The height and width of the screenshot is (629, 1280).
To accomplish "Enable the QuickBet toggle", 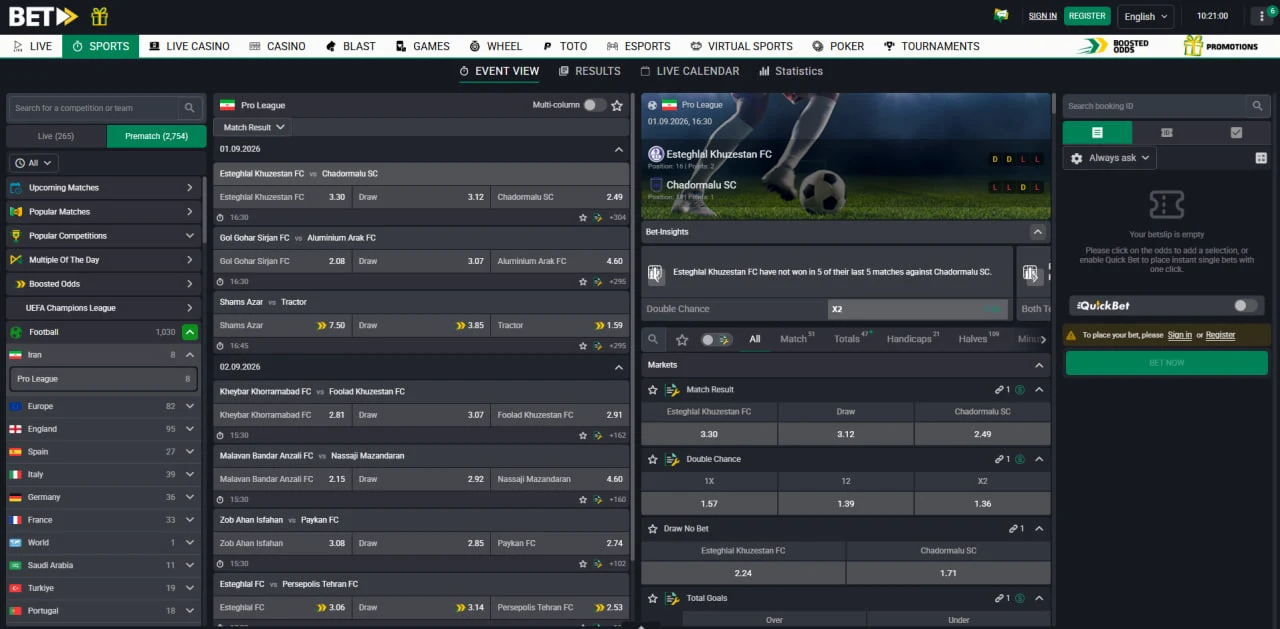I will [x=1245, y=306].
